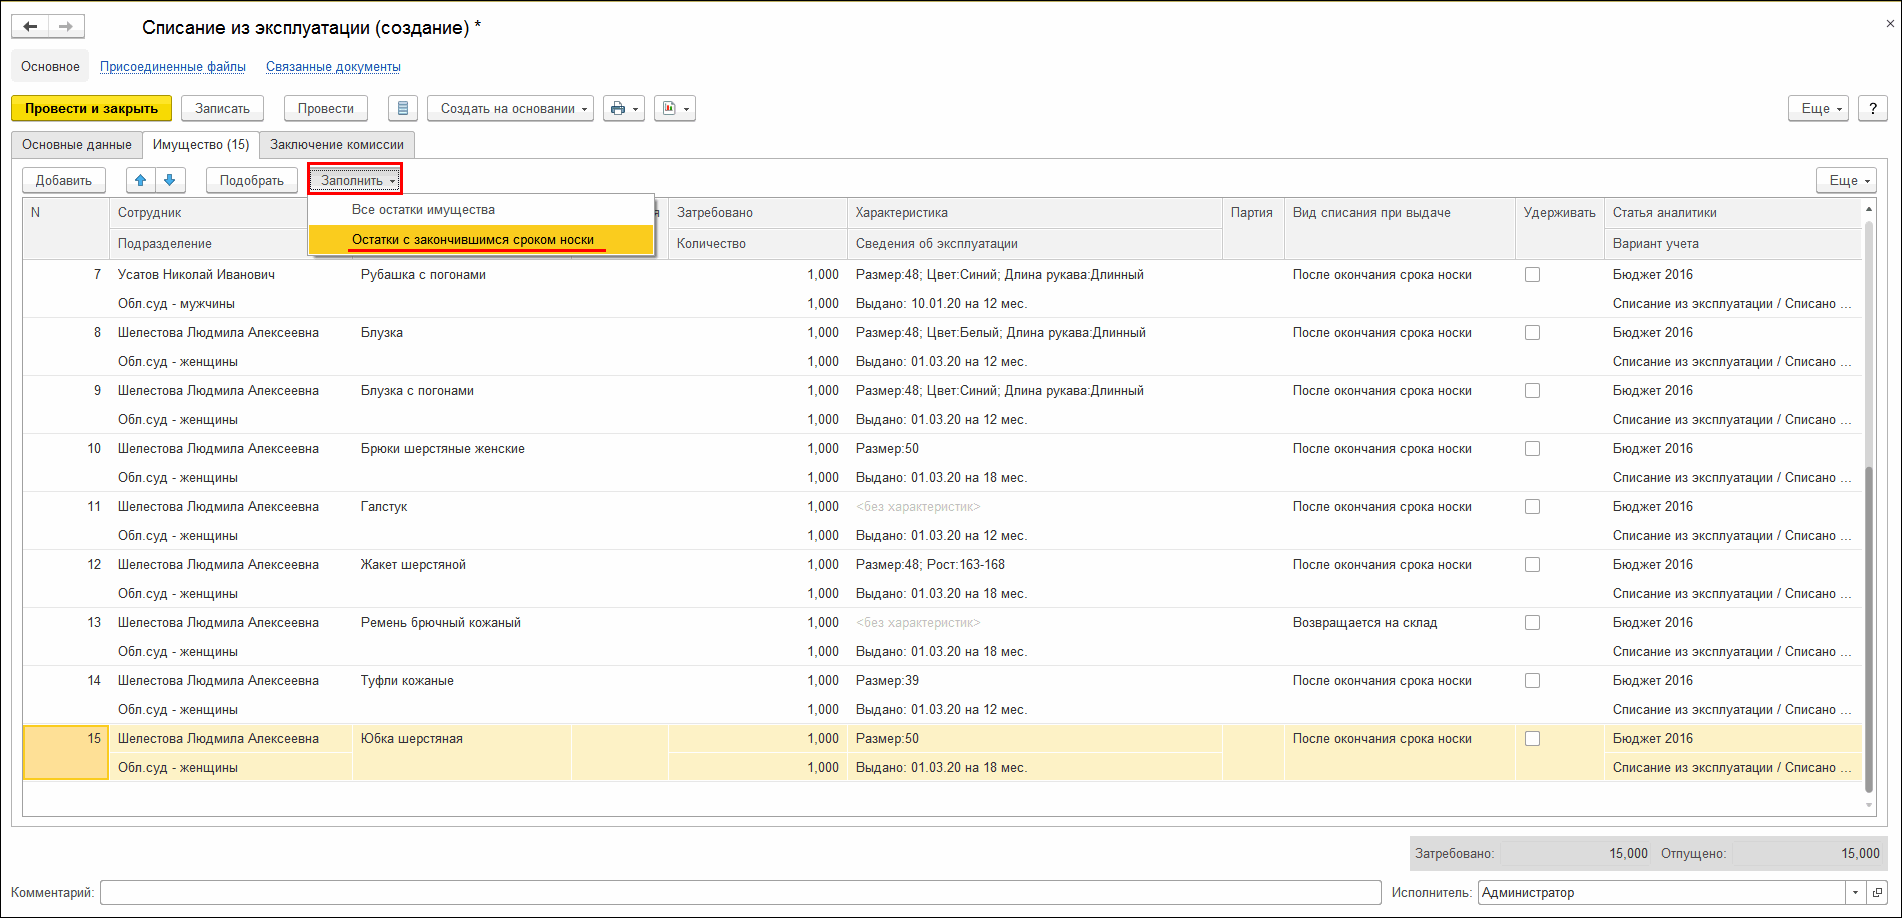Select the Обл.суд - мужчины cell
The height and width of the screenshot is (918, 1902).
[x=230, y=303]
